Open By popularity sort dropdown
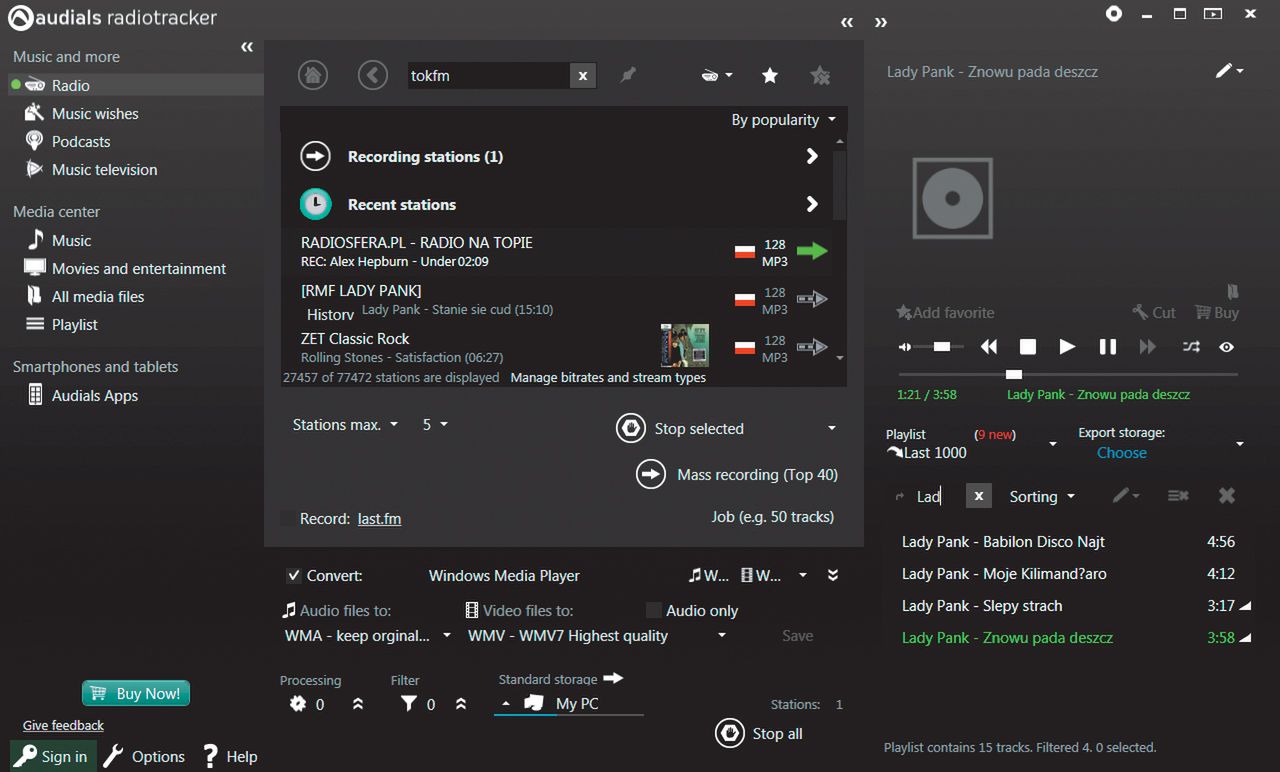 tap(783, 119)
